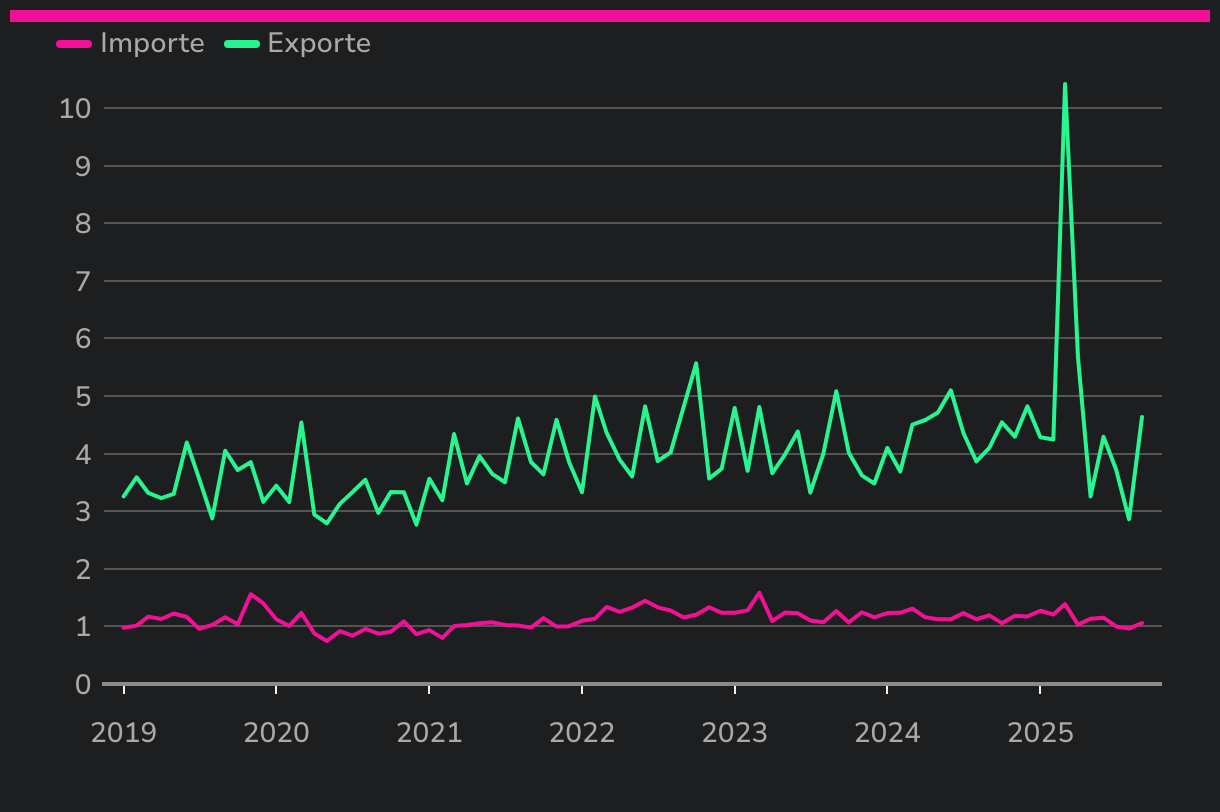
Task: Click the y-axis value 10
Action: (x=76, y=108)
